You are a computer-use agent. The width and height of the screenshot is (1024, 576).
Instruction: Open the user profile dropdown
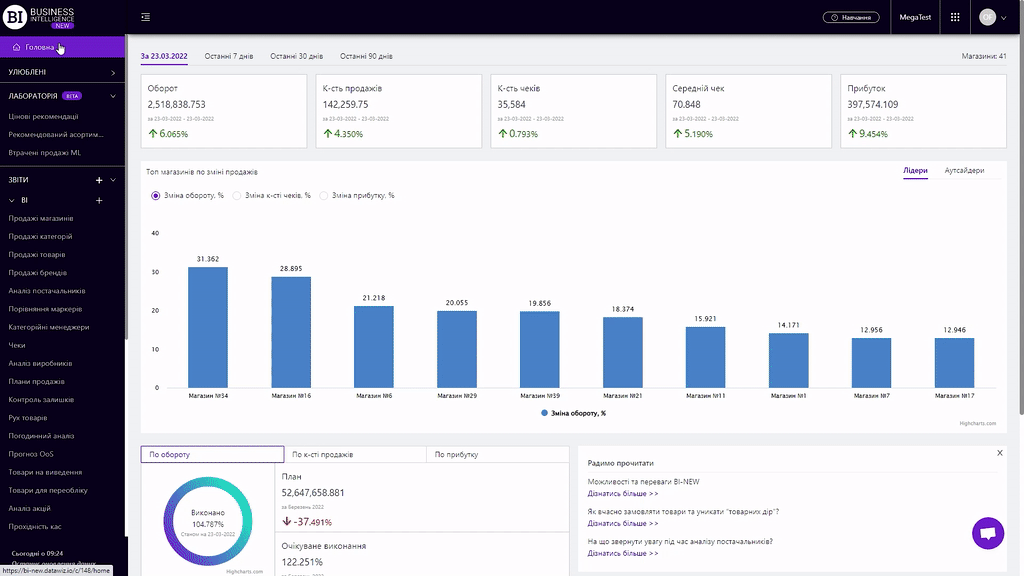991,17
